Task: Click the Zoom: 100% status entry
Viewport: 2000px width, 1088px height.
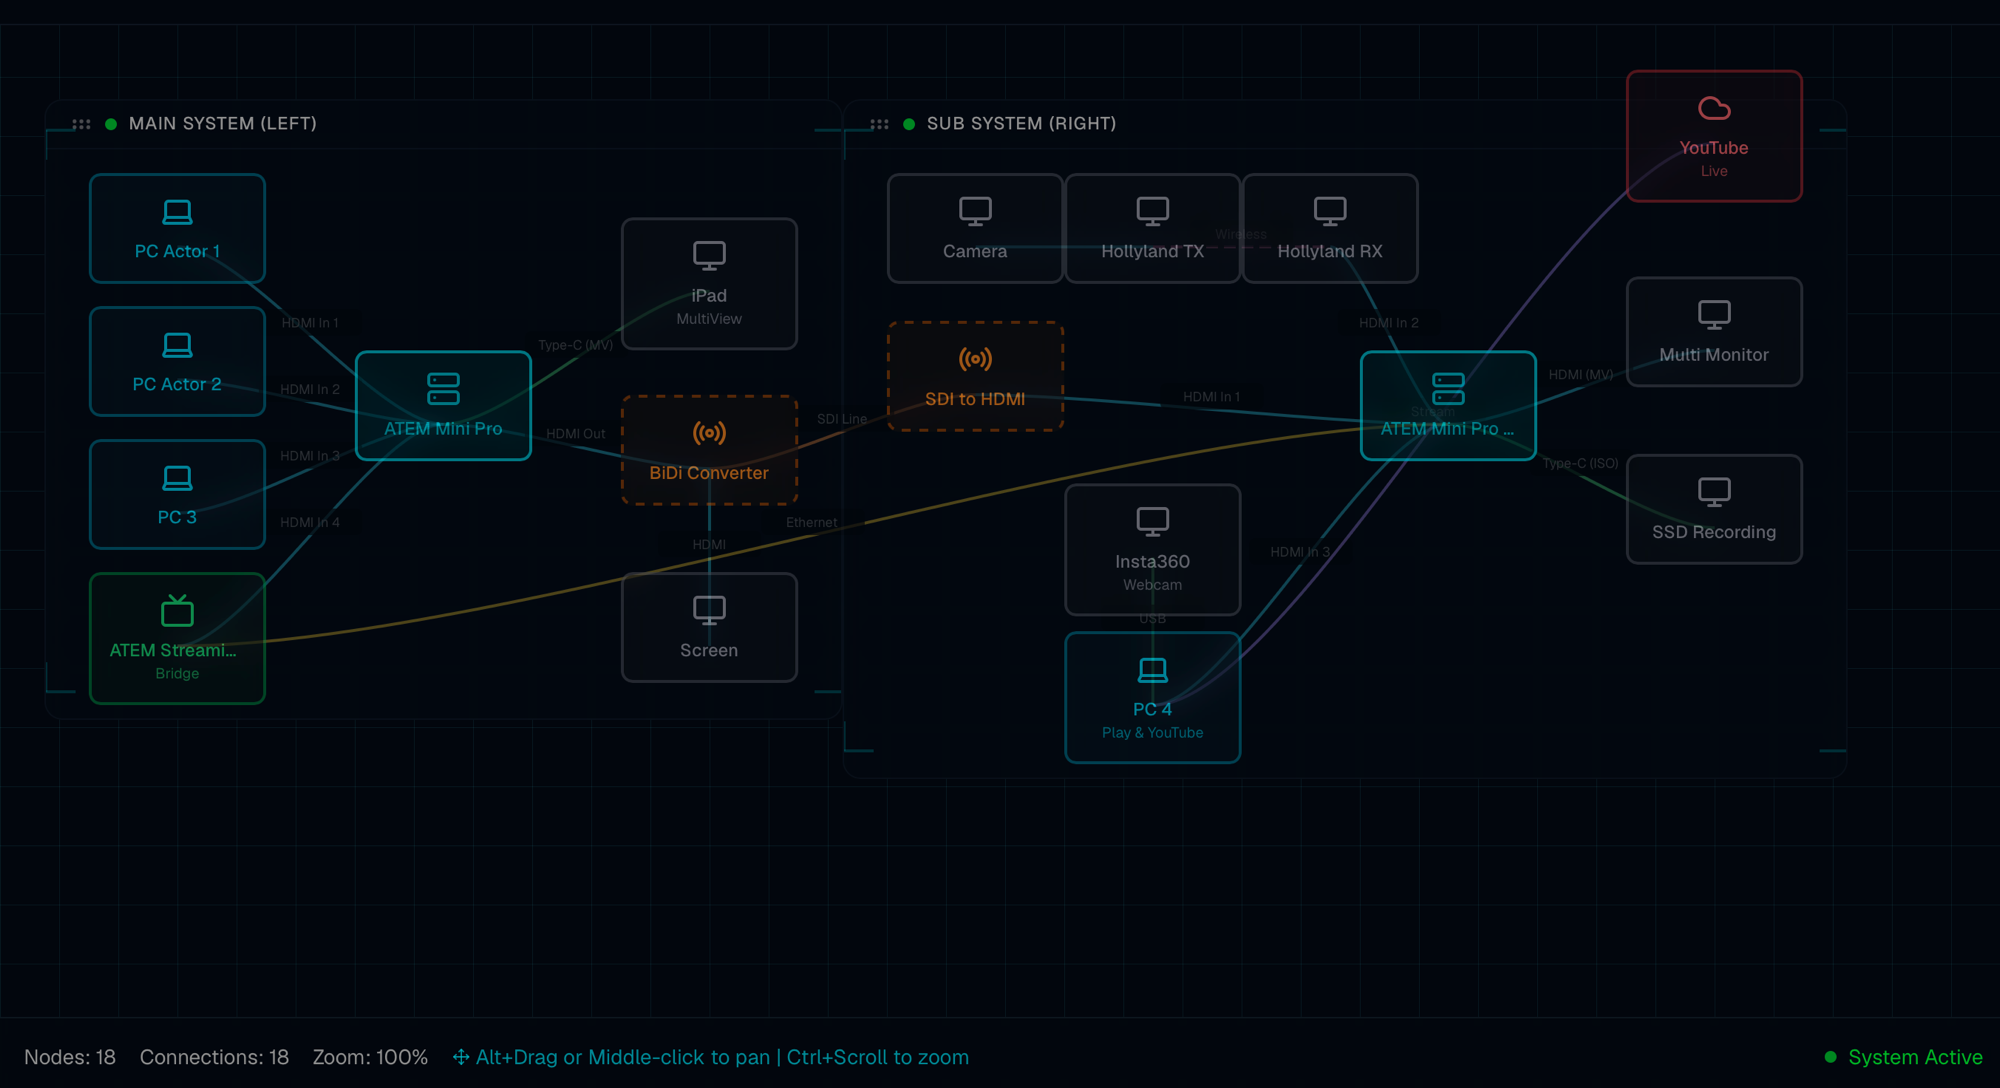Action: pyautogui.click(x=370, y=1057)
